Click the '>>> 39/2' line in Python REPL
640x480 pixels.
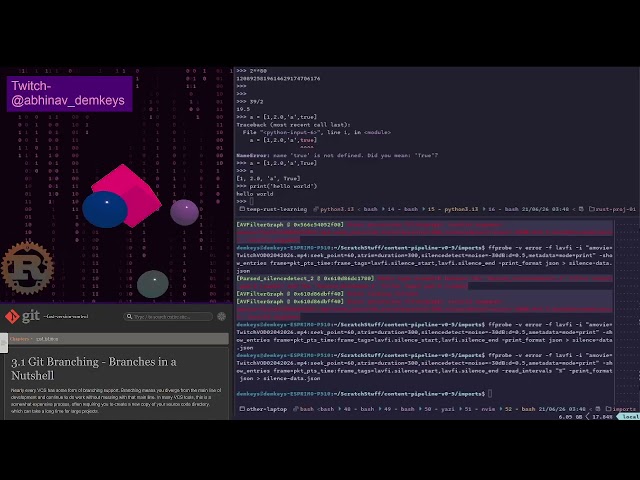point(250,102)
